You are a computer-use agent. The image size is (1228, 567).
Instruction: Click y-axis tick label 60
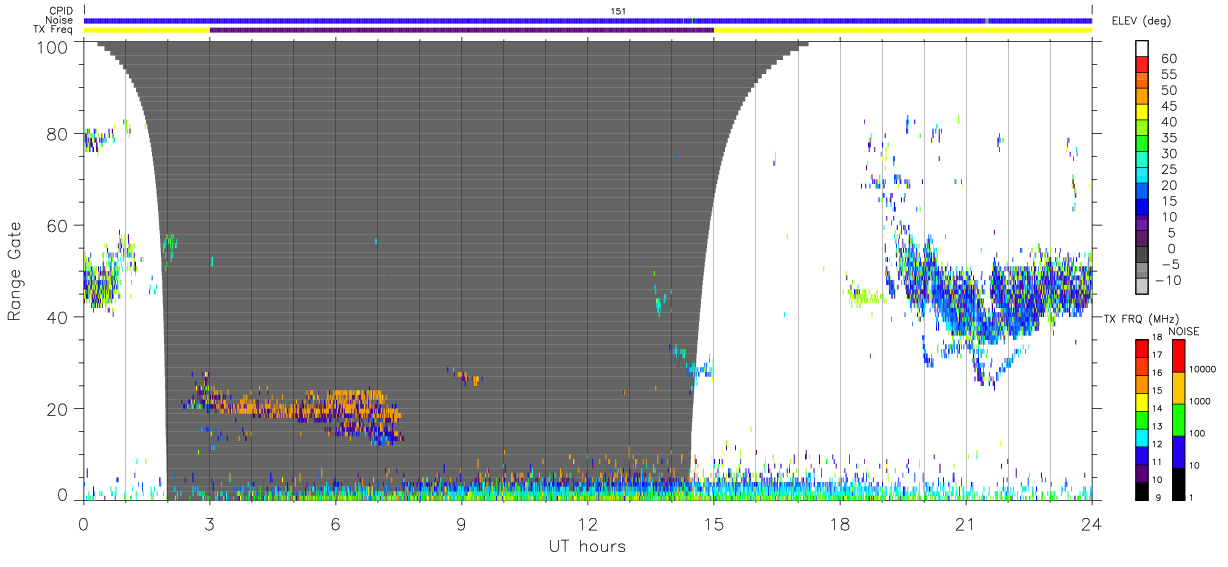(58, 225)
